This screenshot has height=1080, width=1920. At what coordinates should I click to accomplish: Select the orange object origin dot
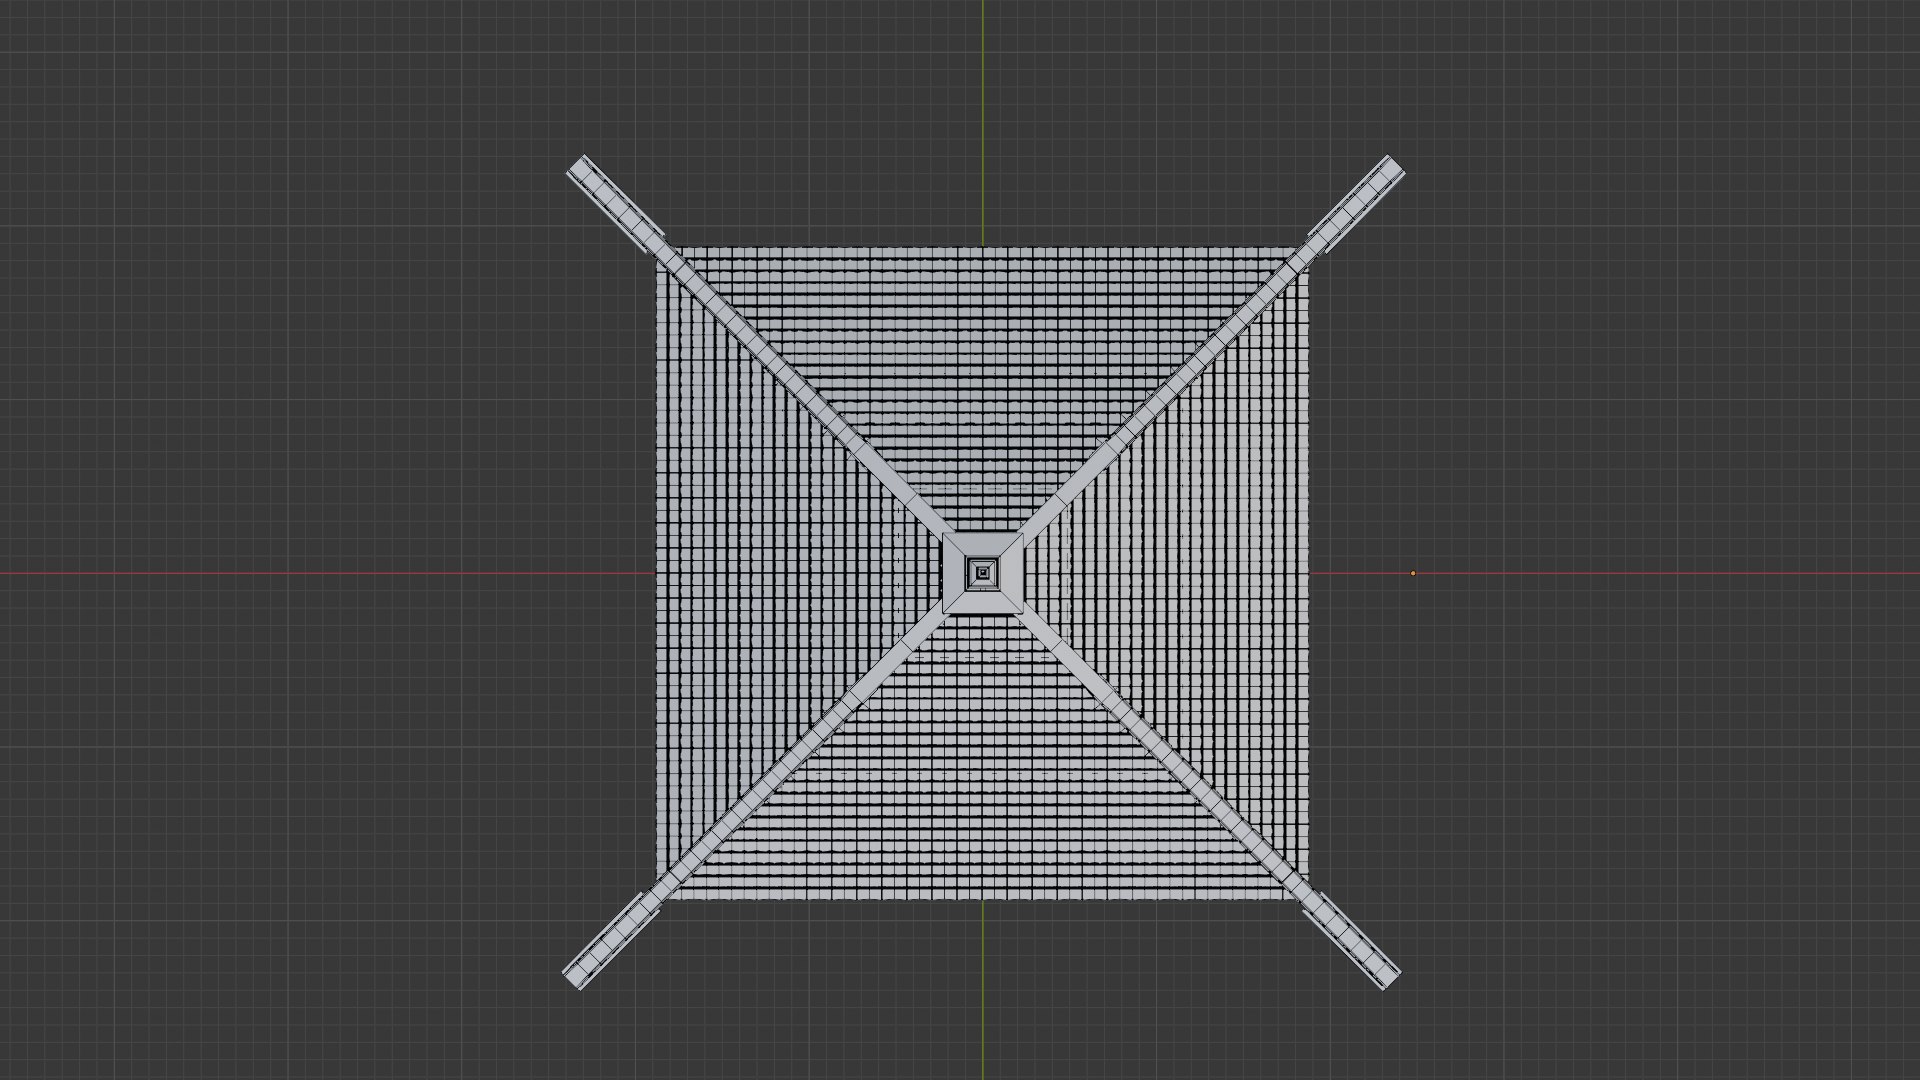1413,573
